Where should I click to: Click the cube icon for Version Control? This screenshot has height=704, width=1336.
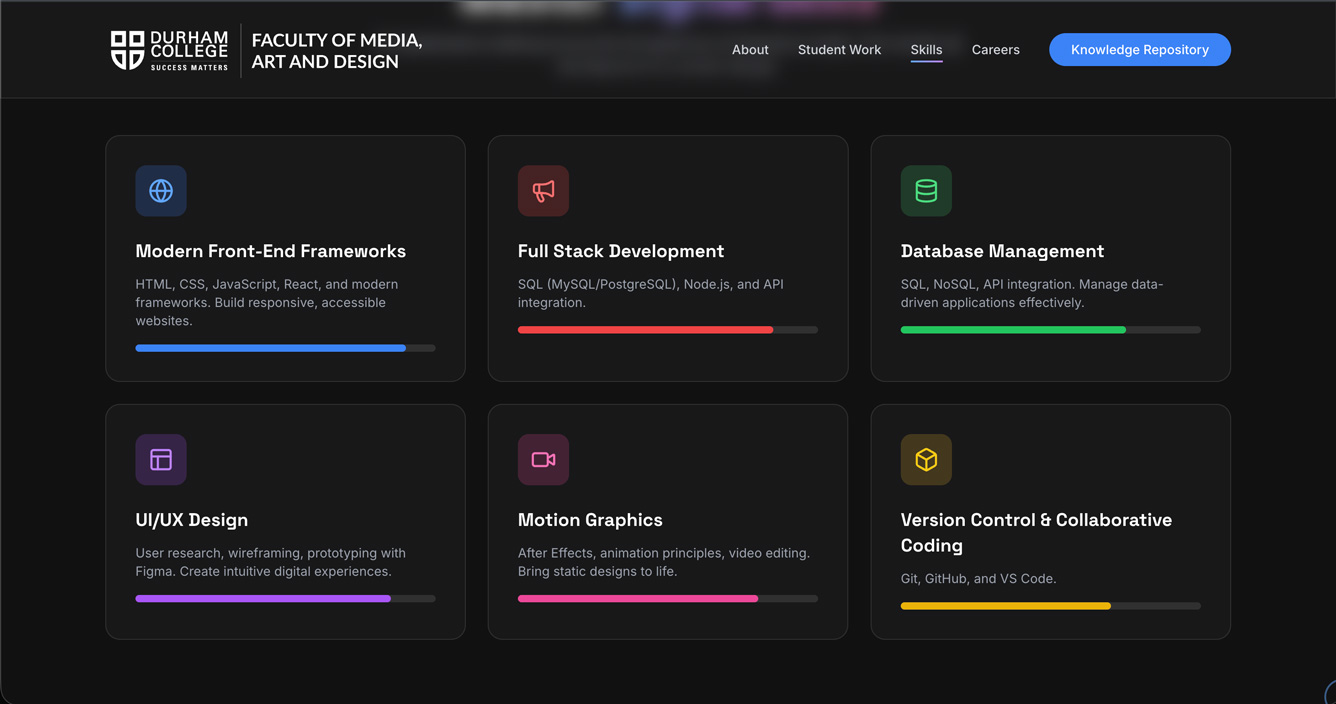click(x=926, y=460)
